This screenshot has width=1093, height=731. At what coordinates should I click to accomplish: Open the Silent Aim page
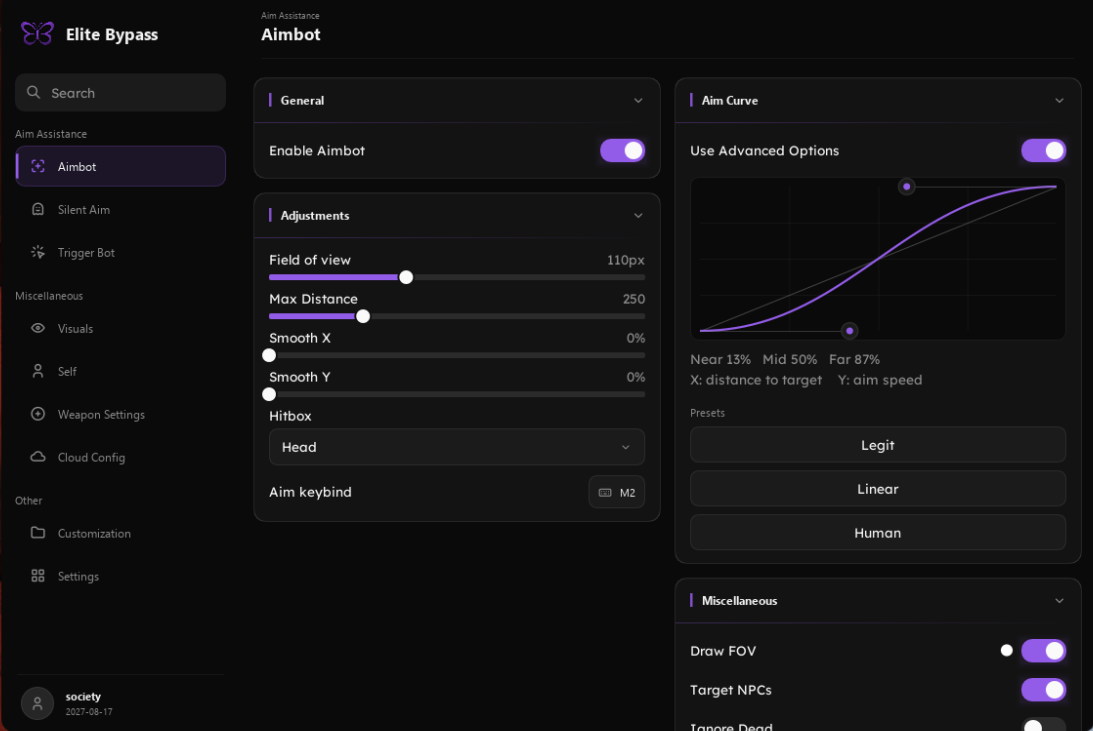pos(120,210)
